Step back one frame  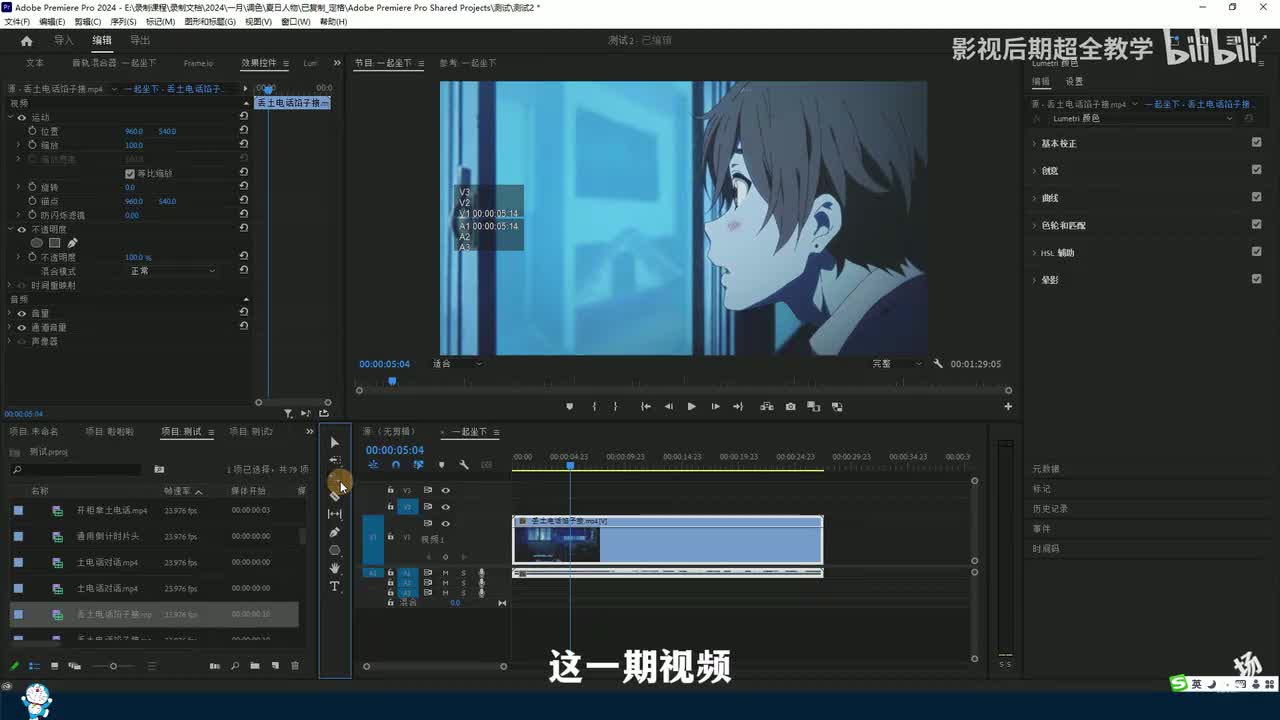click(x=668, y=407)
